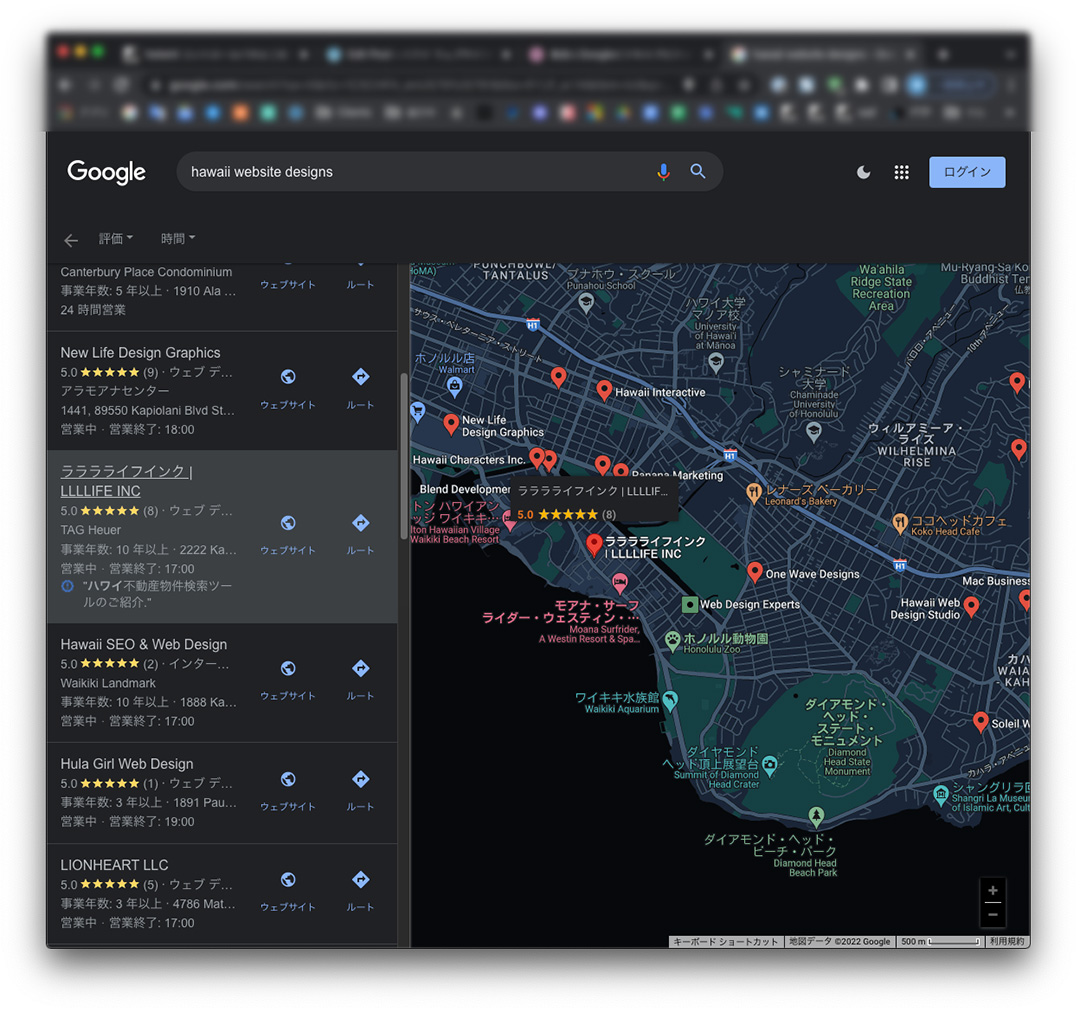1080x1012 pixels.
Task: Click the ログイン login button
Action: [966, 172]
